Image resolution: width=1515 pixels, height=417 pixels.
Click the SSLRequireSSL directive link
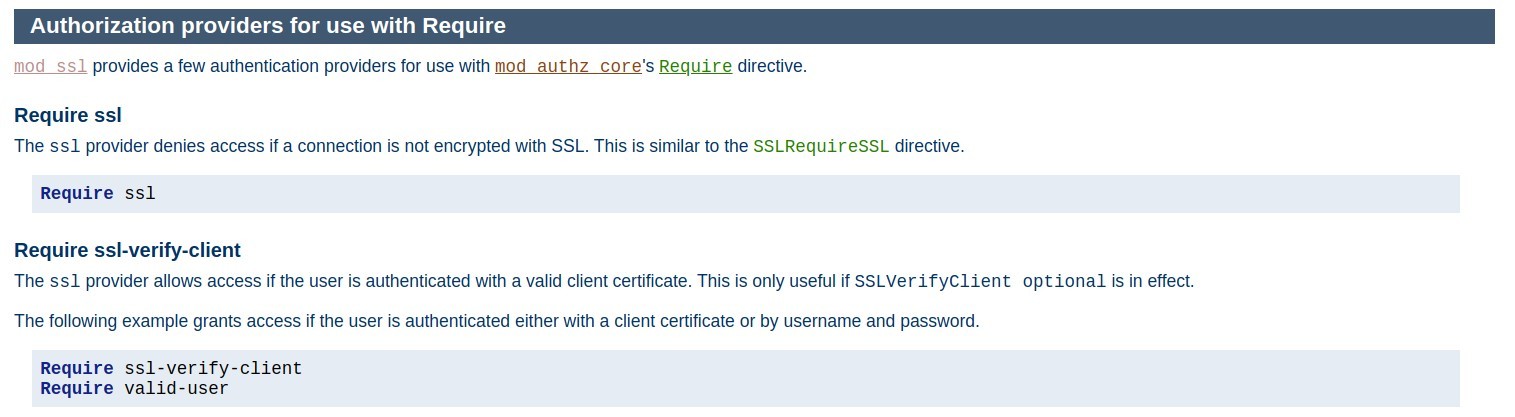pos(820,146)
